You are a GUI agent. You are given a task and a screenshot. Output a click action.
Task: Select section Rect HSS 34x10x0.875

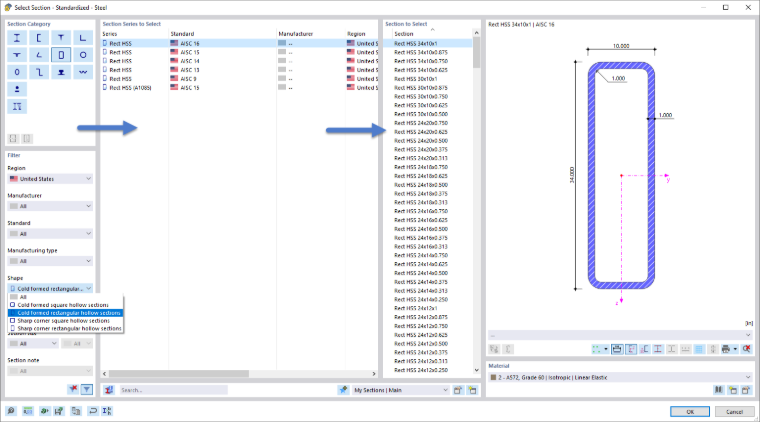pos(421,52)
